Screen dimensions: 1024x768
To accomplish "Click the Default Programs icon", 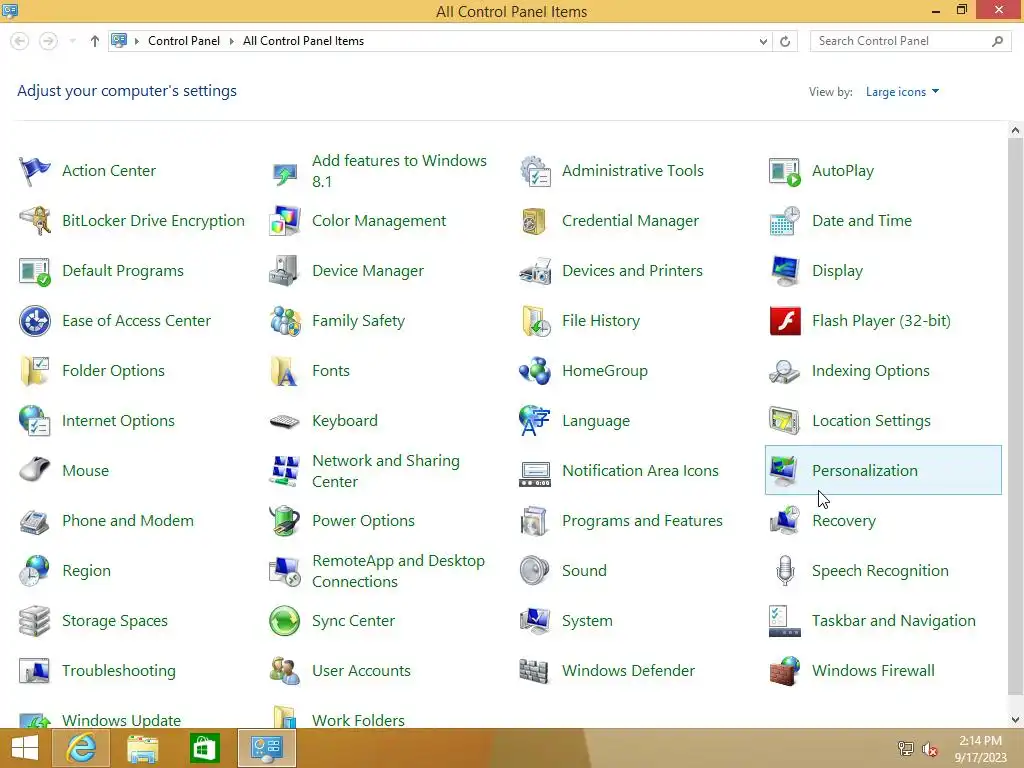I will [x=35, y=271].
